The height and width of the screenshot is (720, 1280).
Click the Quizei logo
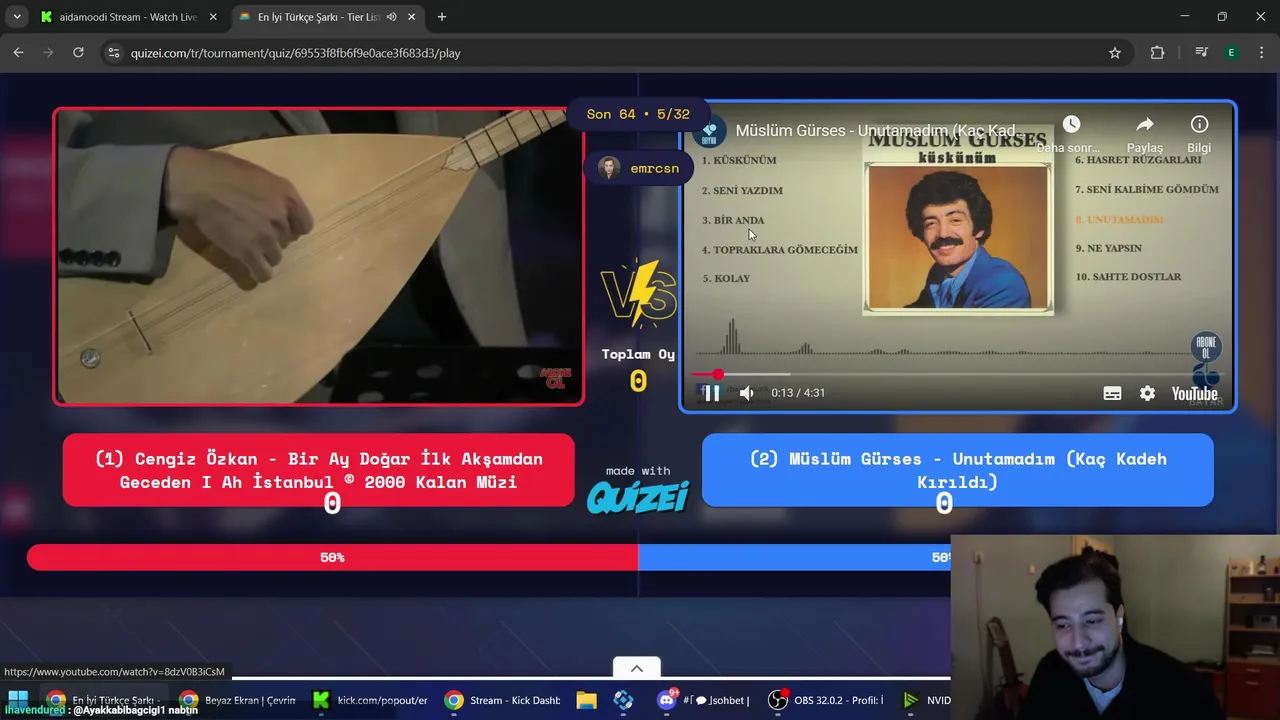pyautogui.click(x=638, y=497)
